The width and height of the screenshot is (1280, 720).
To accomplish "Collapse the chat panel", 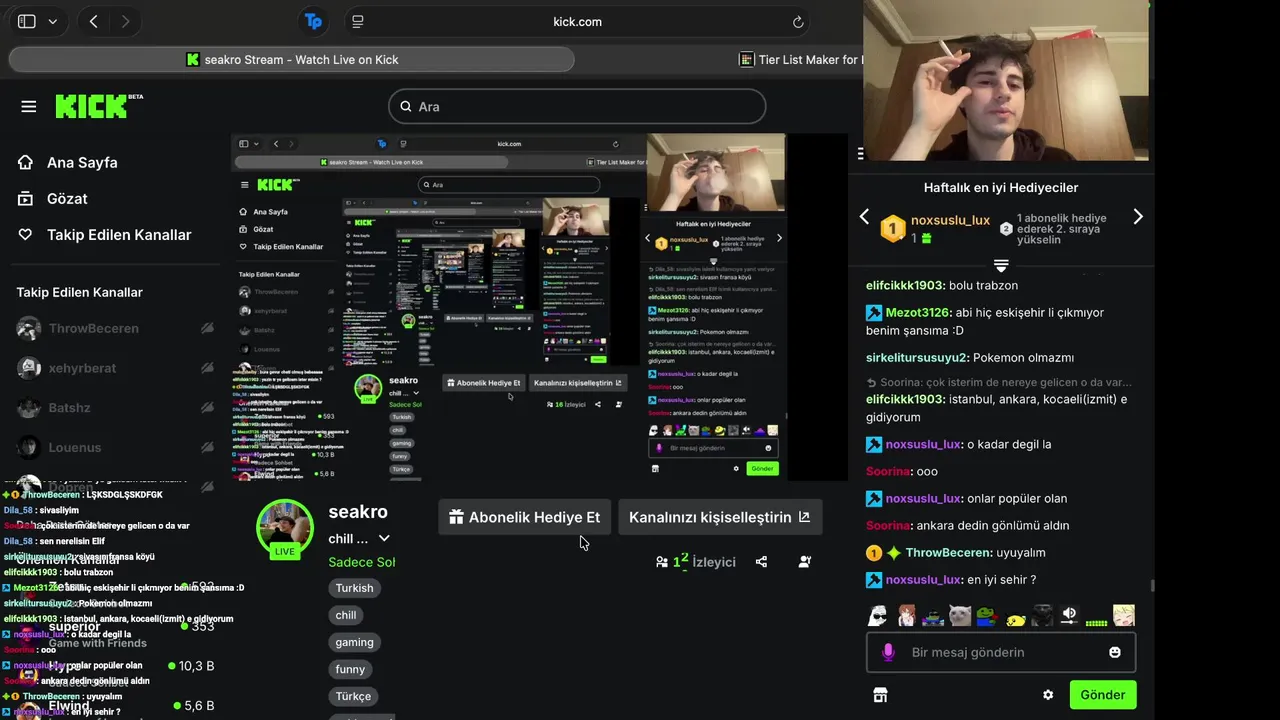I will click(x=862, y=154).
